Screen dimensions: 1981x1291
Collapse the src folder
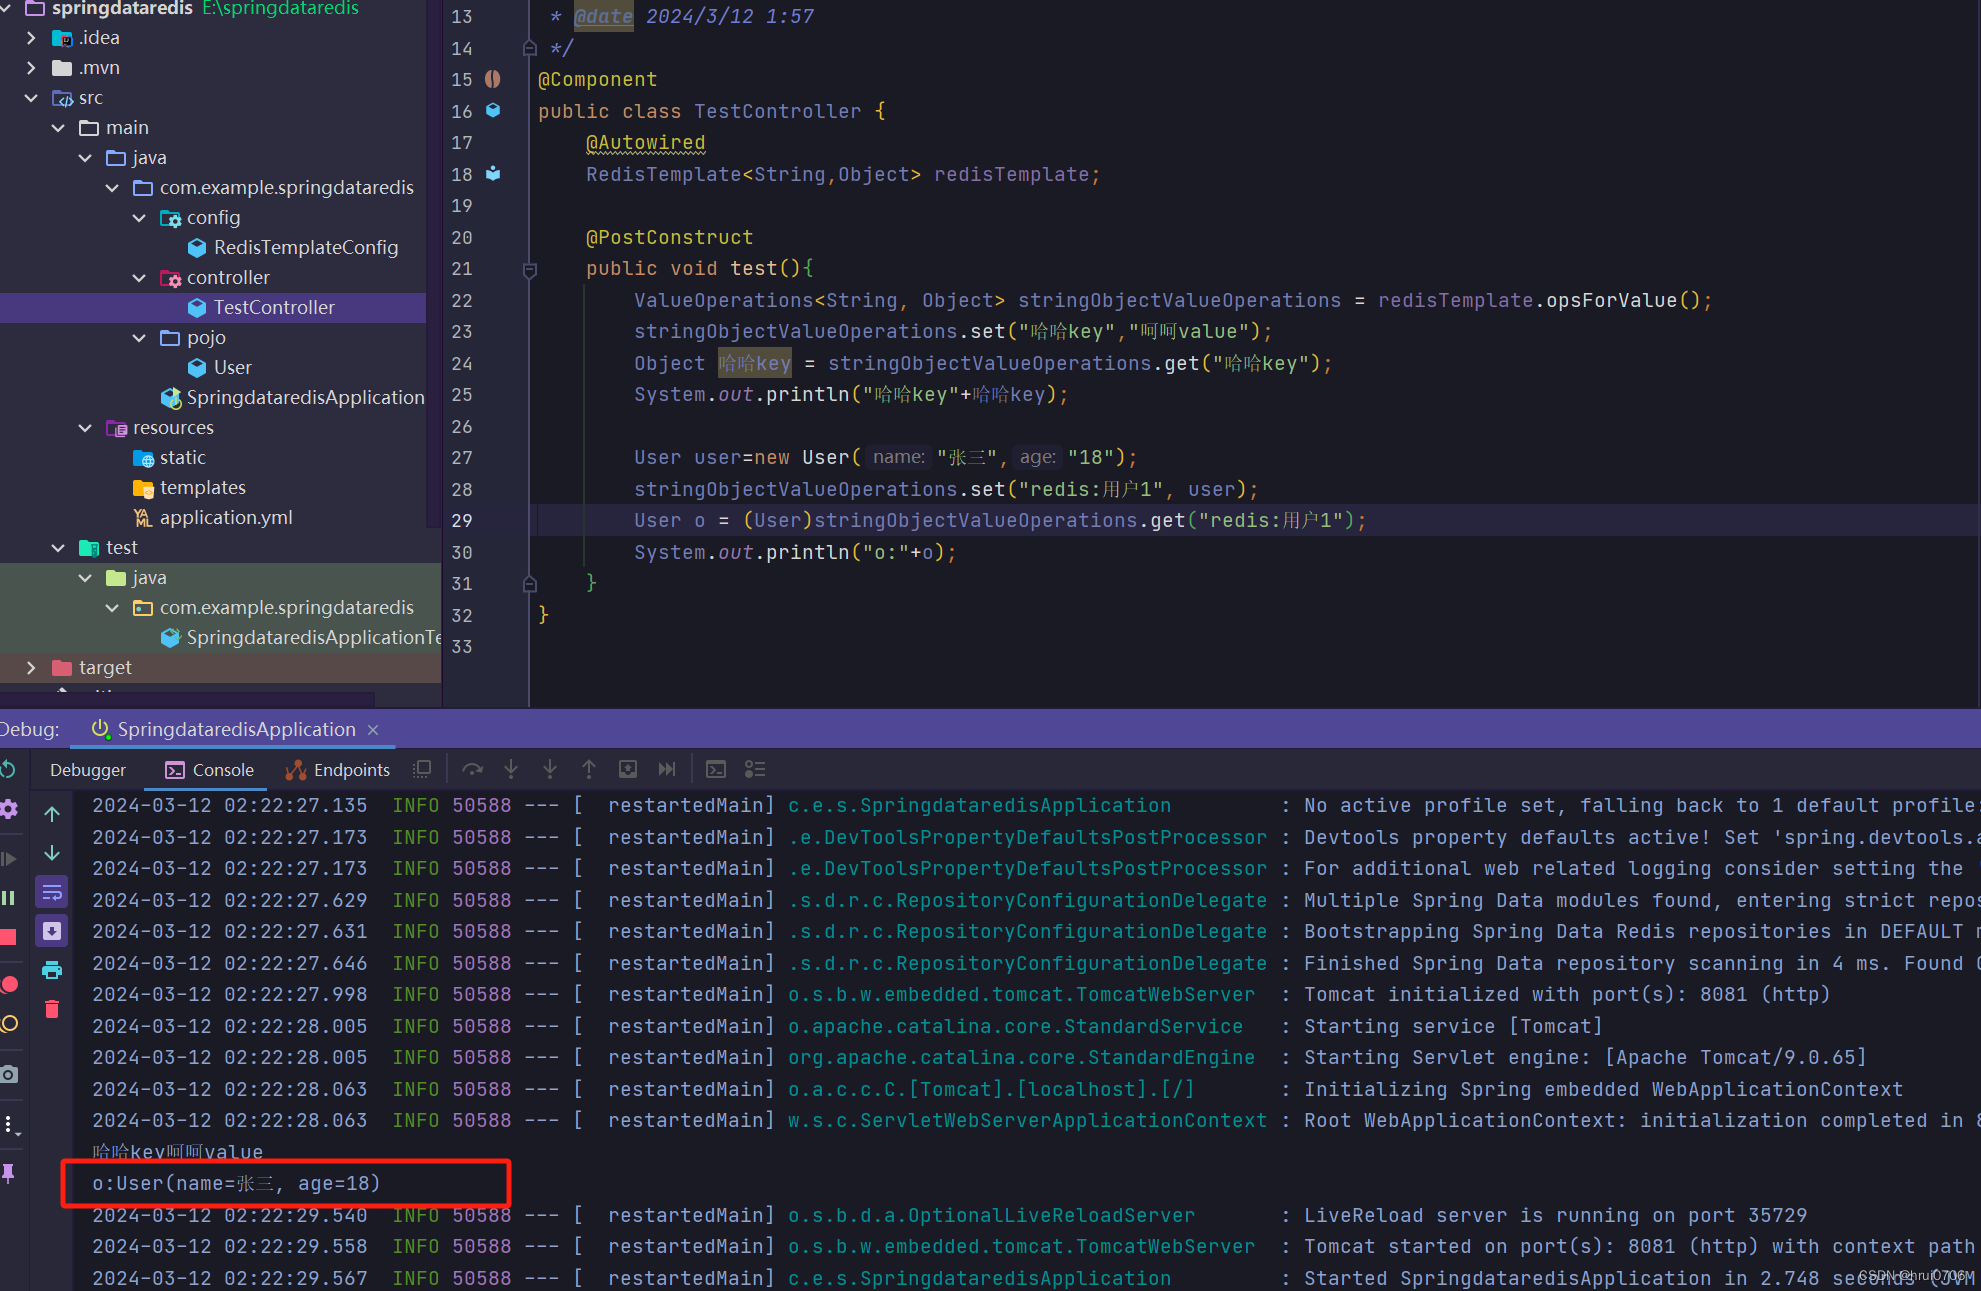[30, 97]
